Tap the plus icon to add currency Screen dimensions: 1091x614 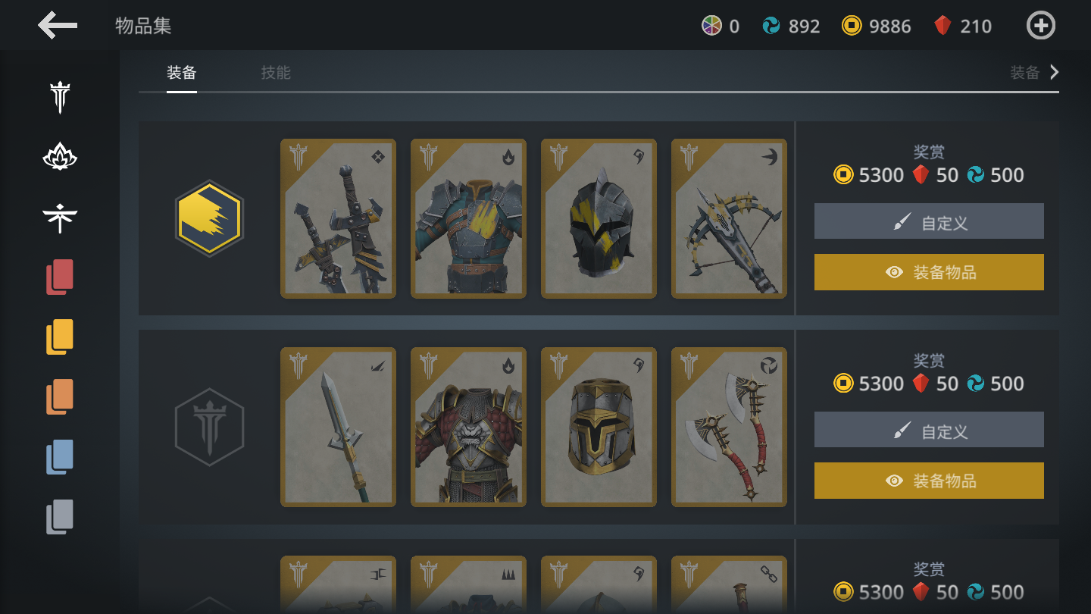click(1040, 26)
